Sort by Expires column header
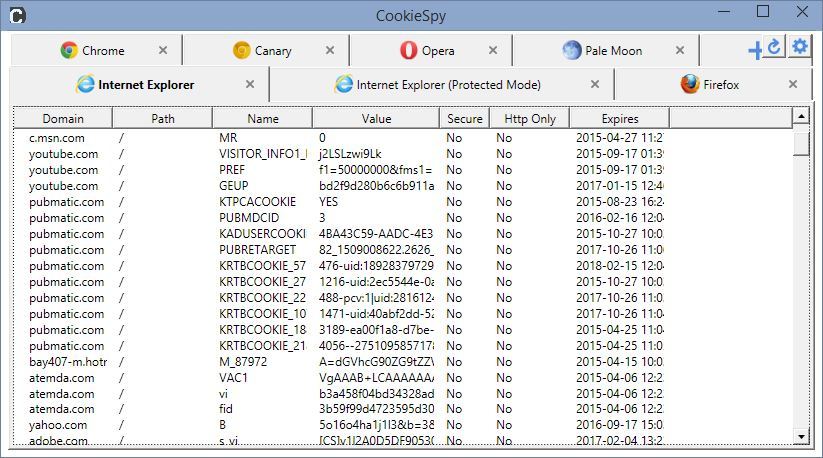 coord(620,119)
